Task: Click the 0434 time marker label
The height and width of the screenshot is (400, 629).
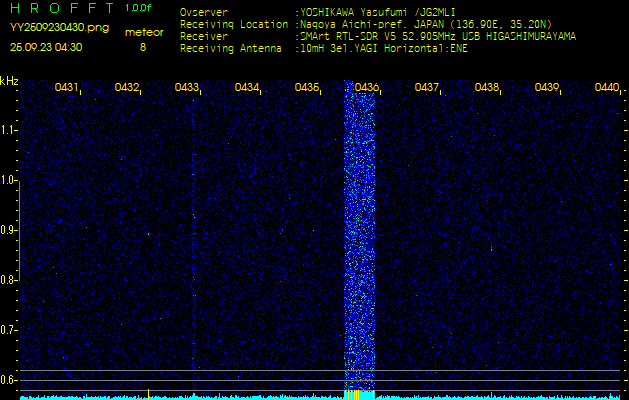Action: click(247, 87)
